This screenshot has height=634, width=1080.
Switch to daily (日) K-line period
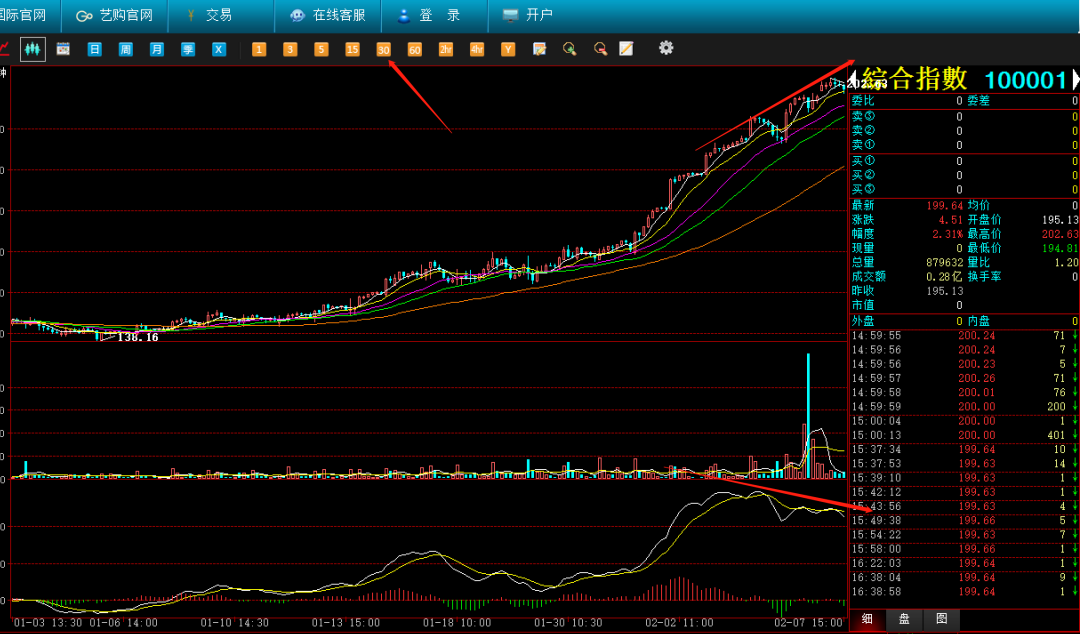point(94,49)
